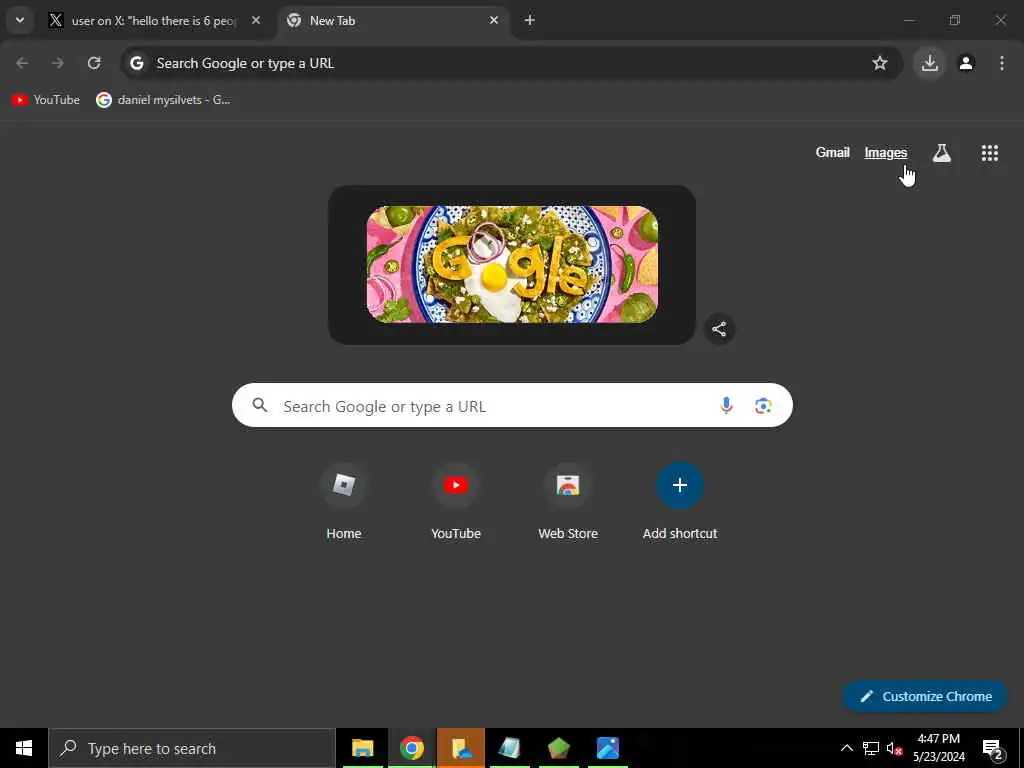Open the Gmail link
Viewport: 1024px width, 768px height.
833,152
